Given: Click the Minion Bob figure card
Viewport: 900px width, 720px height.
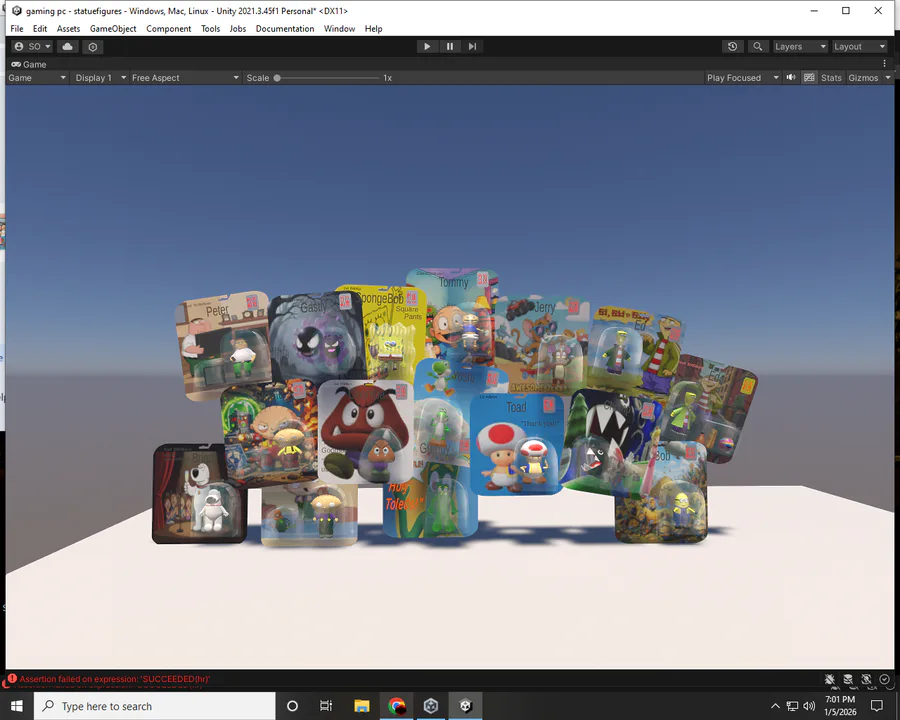Looking at the screenshot, I should (x=660, y=494).
